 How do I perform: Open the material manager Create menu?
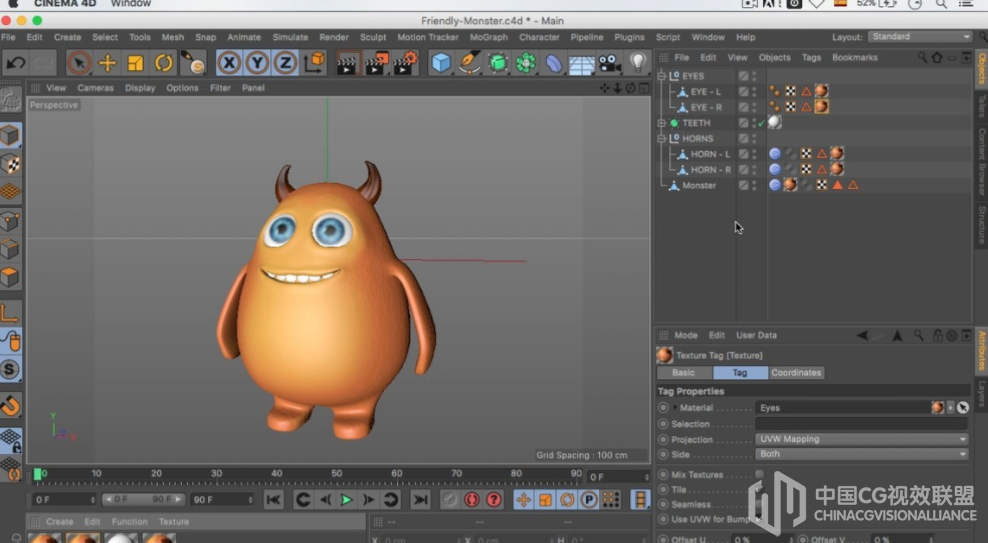[59, 522]
